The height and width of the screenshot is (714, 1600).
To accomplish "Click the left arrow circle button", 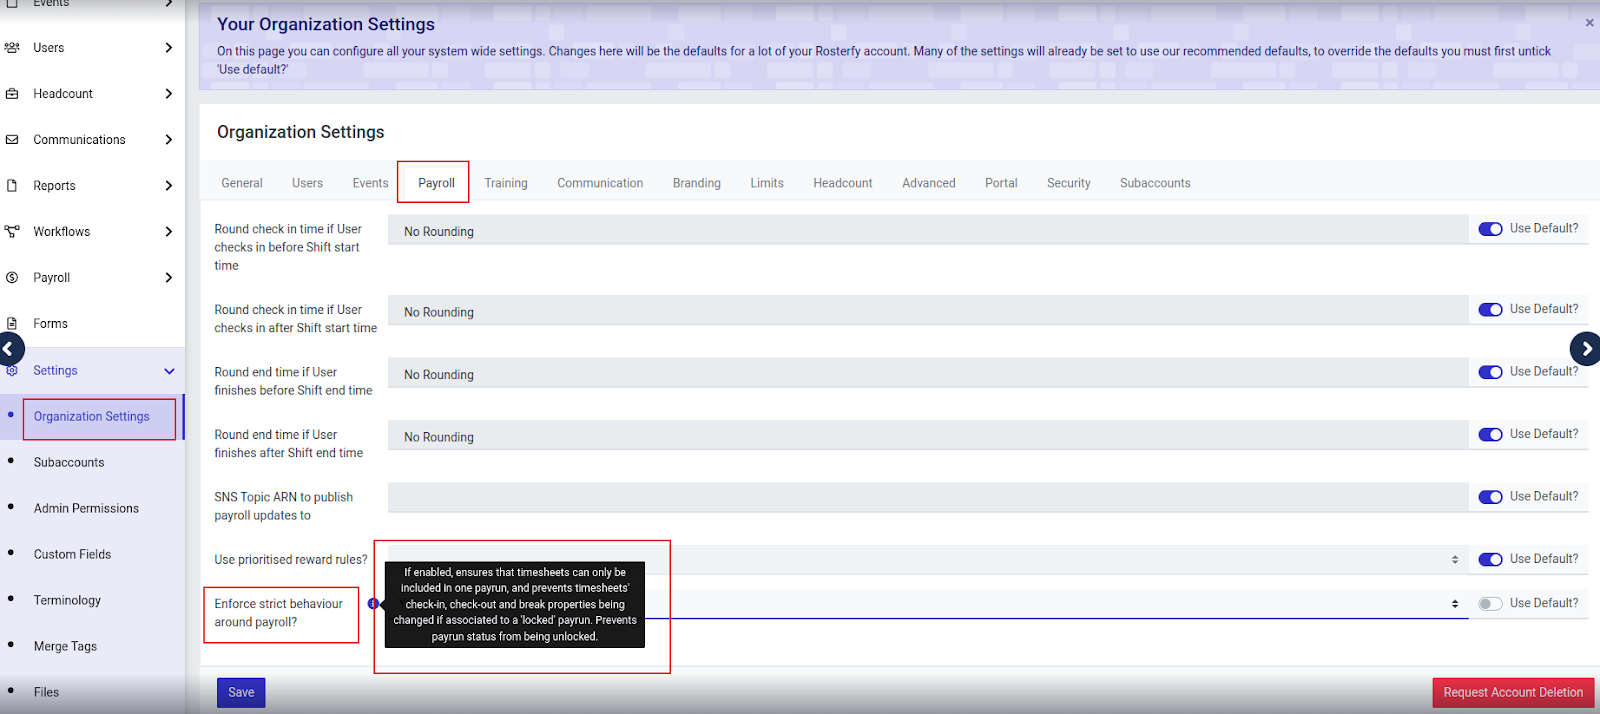I will coord(9,349).
